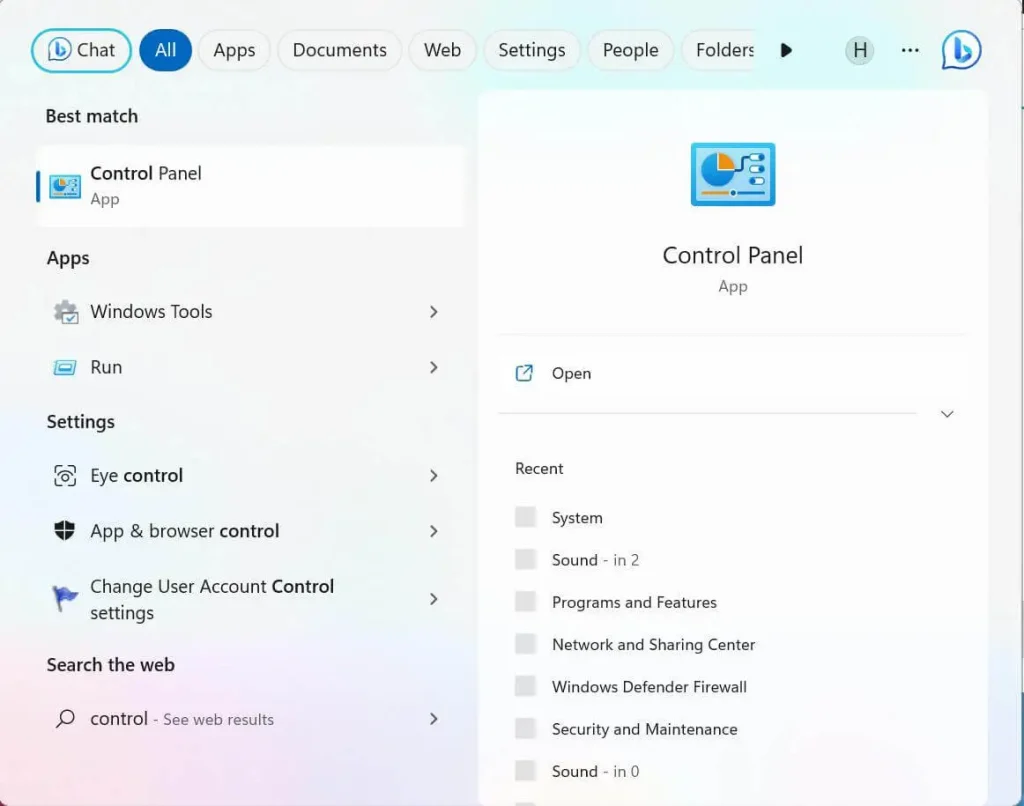Click the icon beside Windows Defender Firewall
This screenshot has height=806, width=1024.
tap(525, 686)
